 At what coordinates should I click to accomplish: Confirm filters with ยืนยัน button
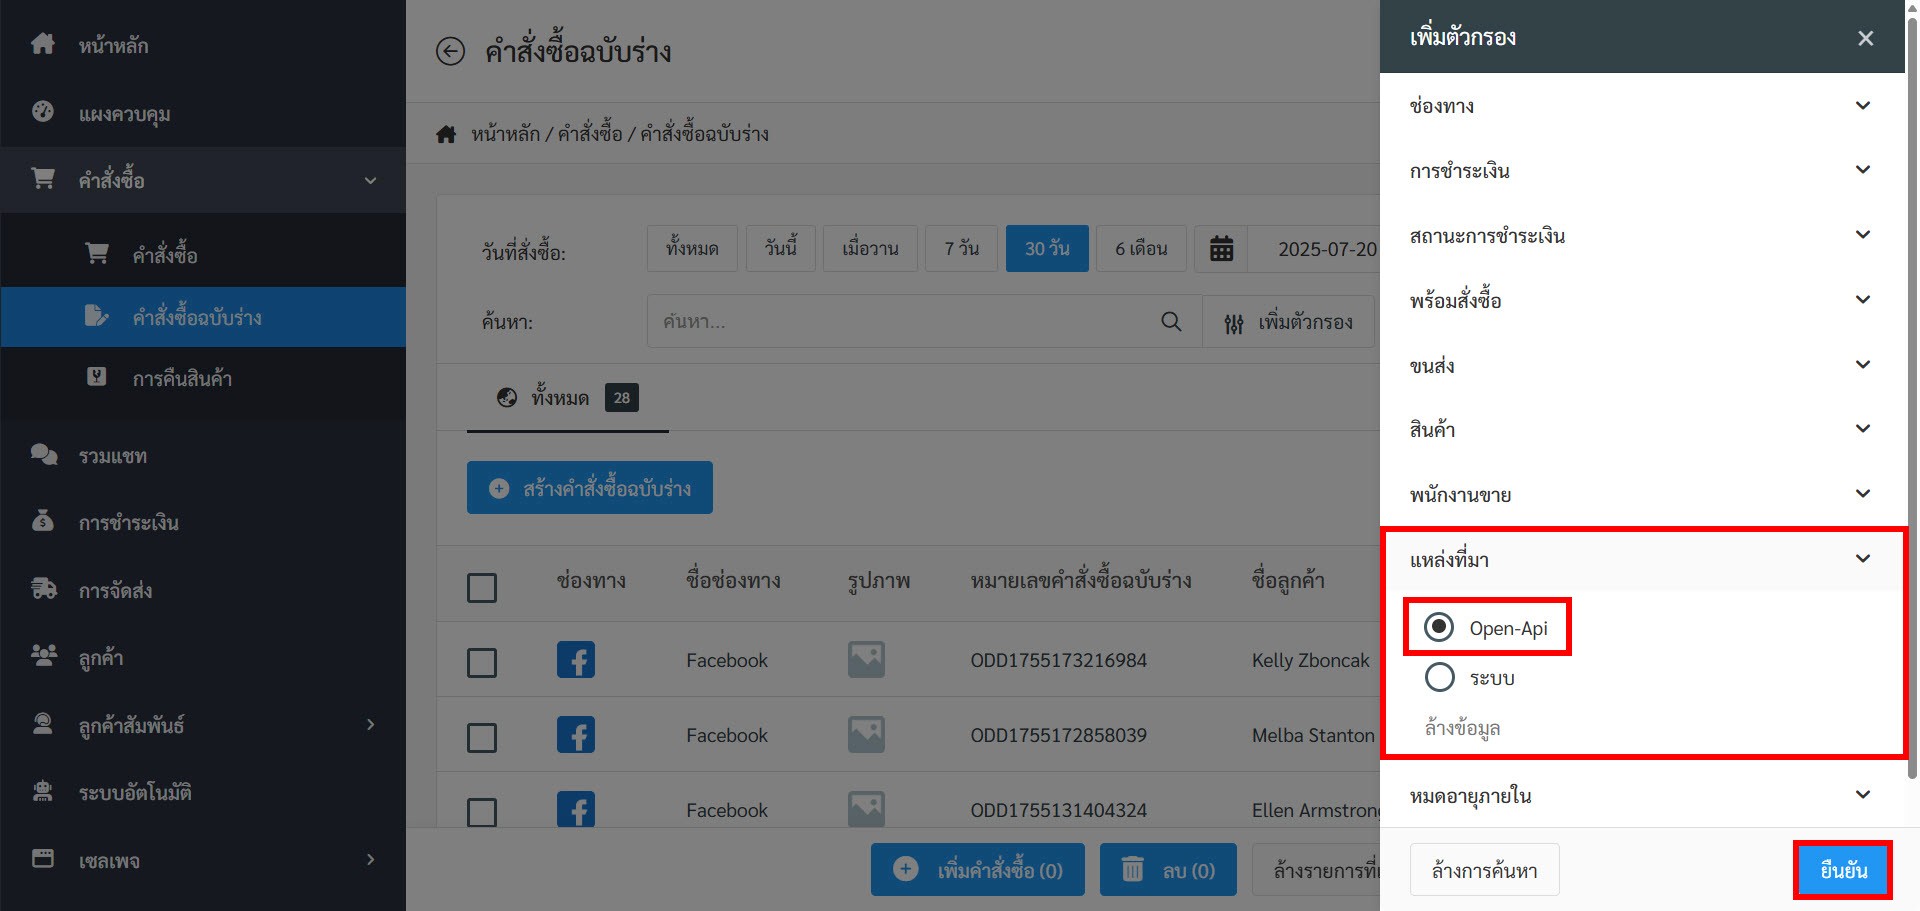click(1843, 870)
